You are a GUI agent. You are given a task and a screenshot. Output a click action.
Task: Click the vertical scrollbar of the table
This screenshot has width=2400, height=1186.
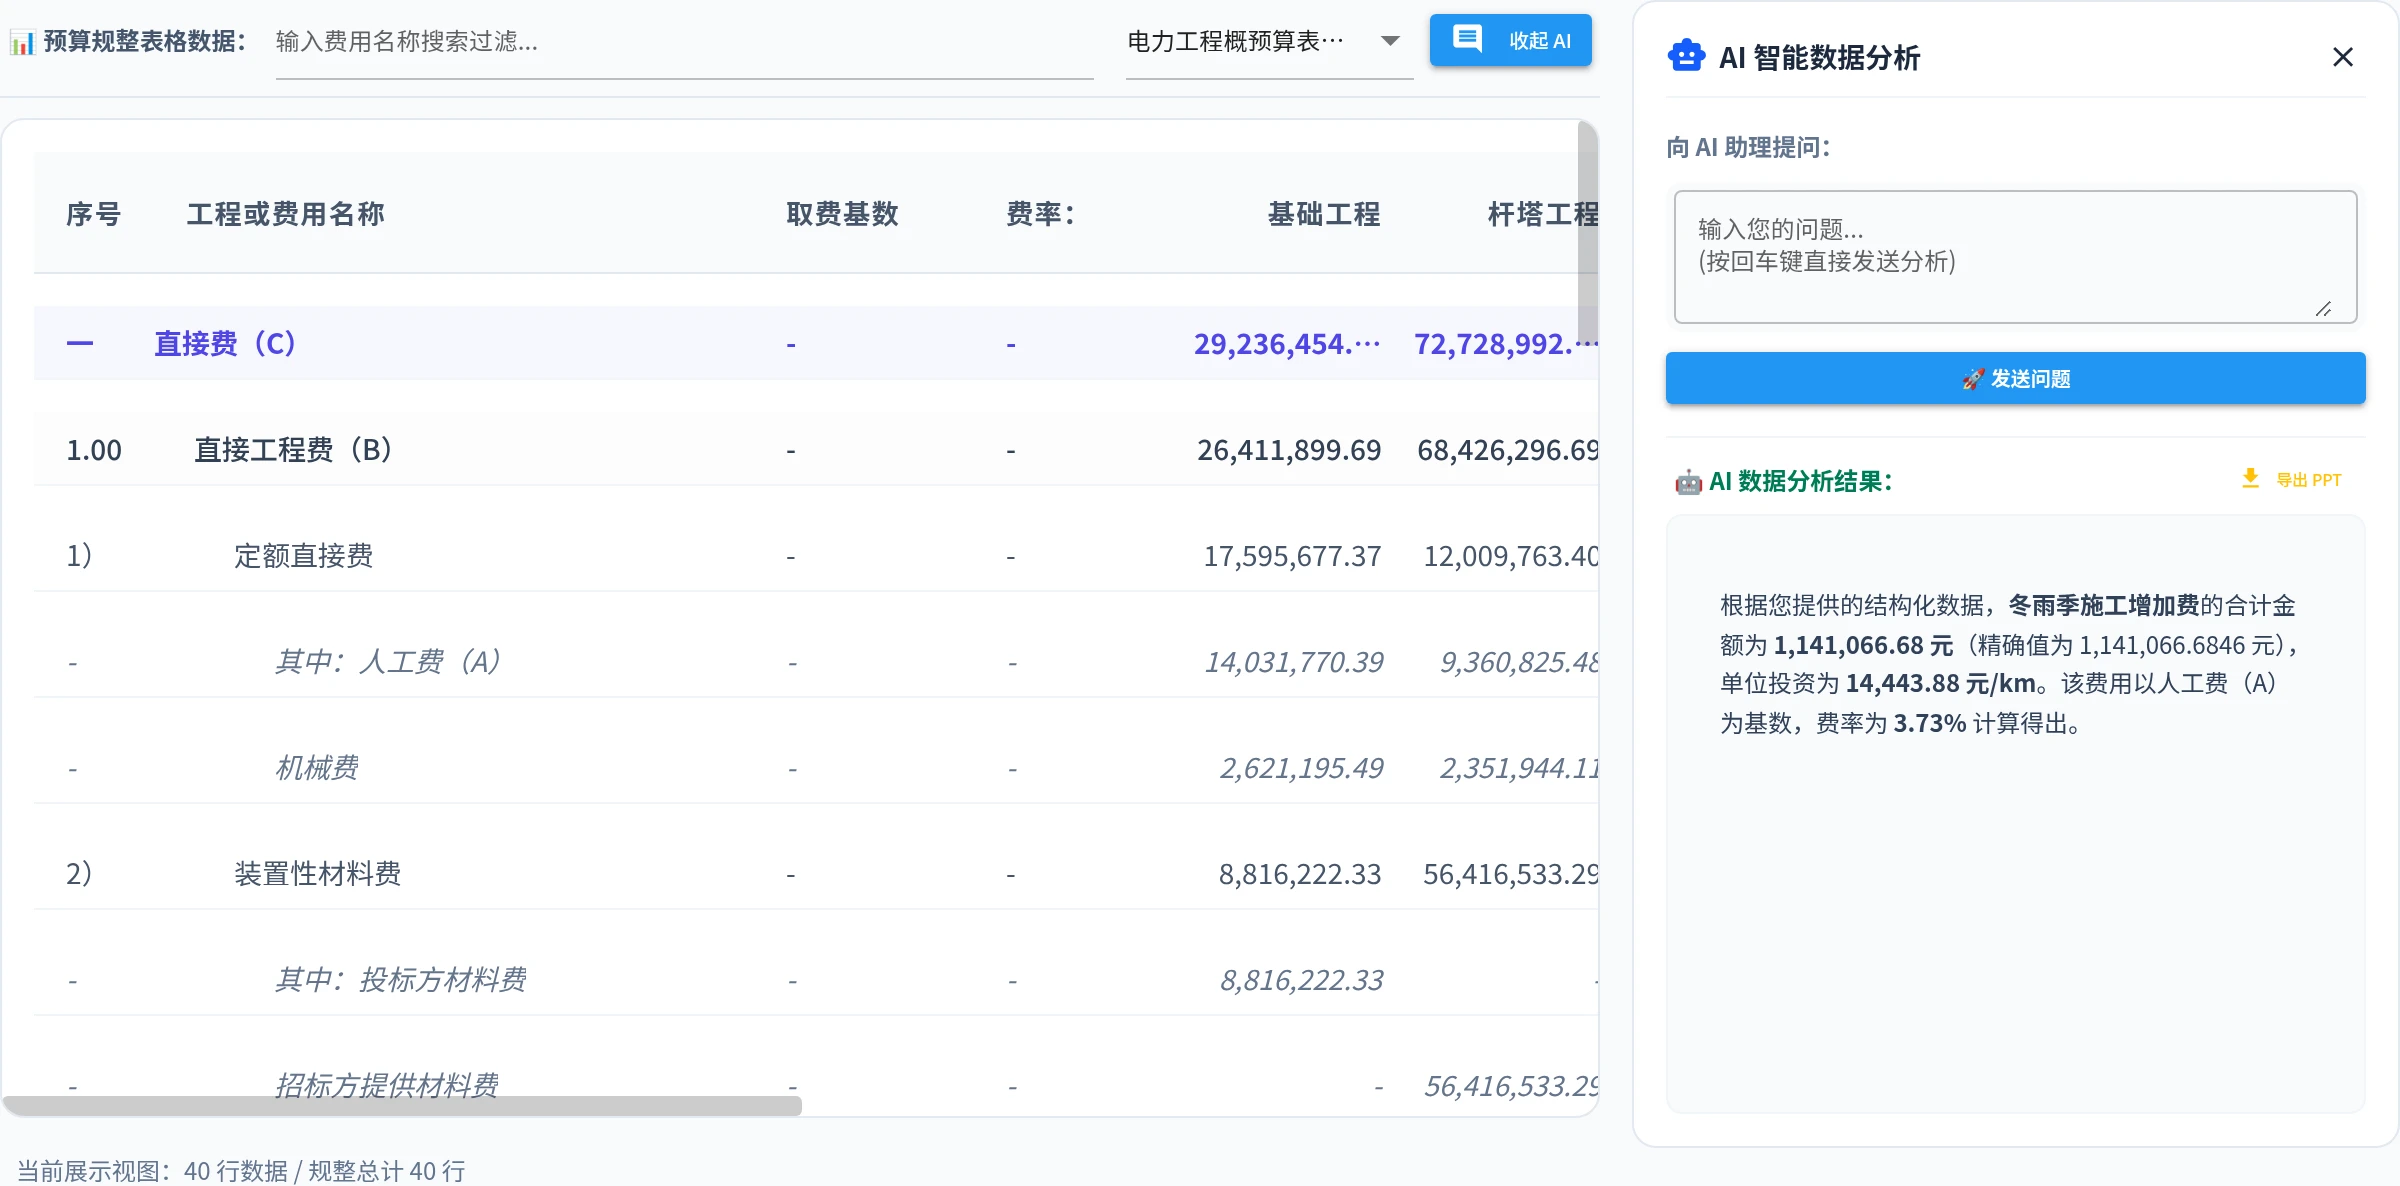point(1587,232)
